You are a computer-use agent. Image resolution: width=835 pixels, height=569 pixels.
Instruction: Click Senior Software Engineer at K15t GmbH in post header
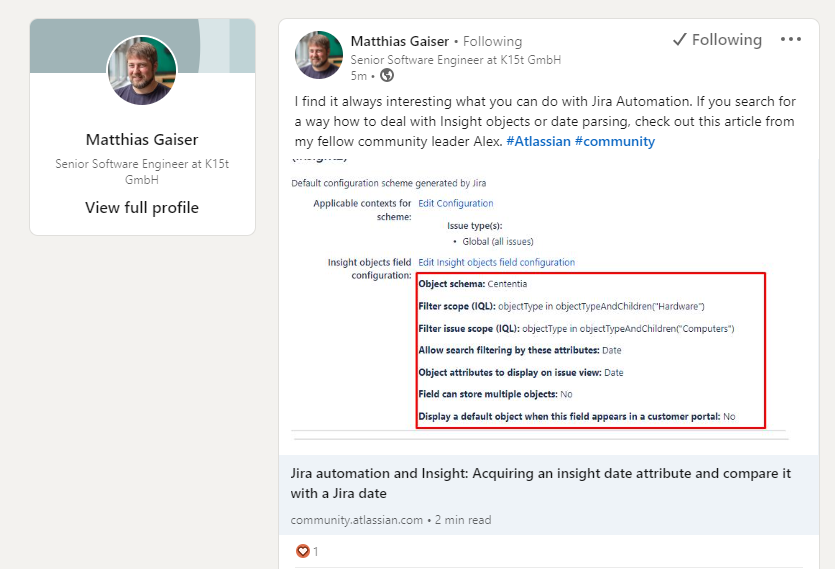(x=456, y=60)
